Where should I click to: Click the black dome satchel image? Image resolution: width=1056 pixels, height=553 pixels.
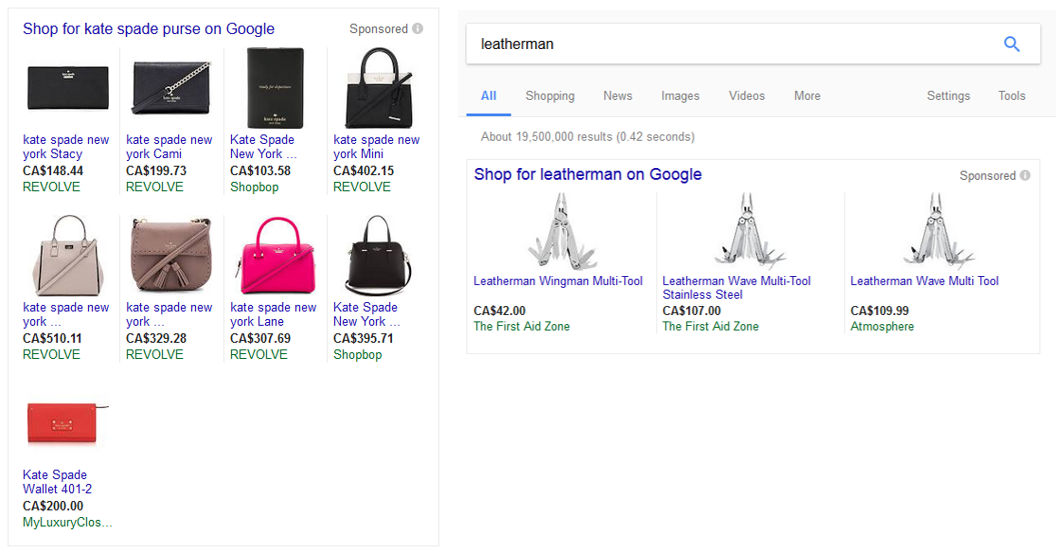[378, 255]
